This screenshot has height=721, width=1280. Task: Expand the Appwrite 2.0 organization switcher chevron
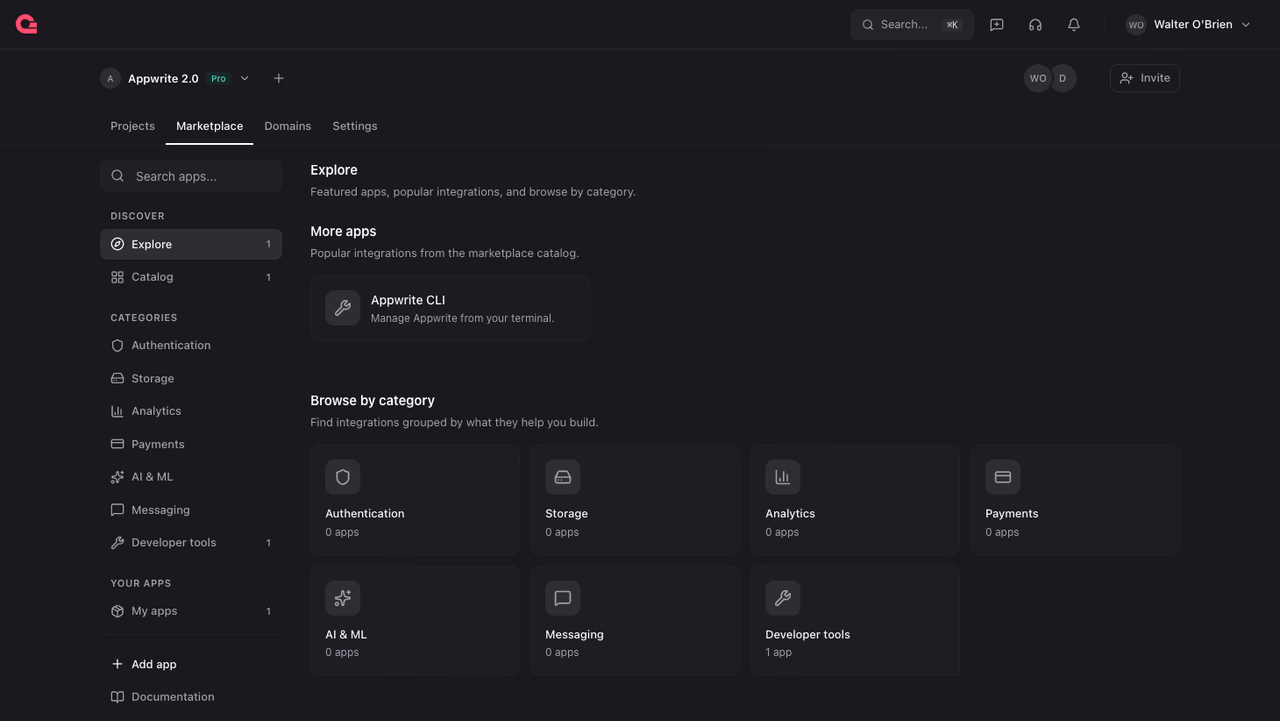[245, 78]
